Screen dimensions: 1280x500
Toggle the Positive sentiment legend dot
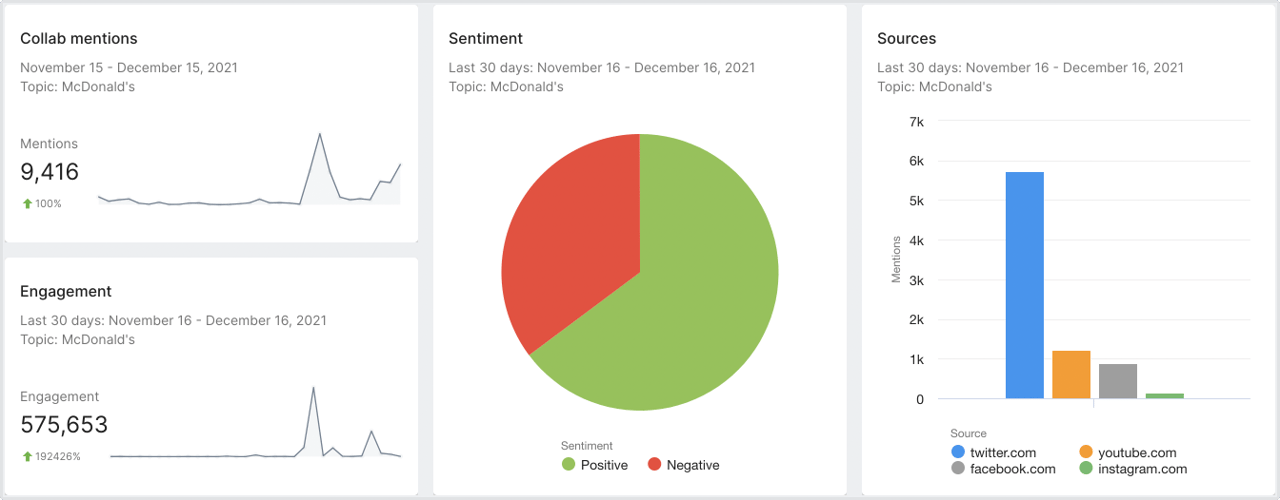click(568, 465)
